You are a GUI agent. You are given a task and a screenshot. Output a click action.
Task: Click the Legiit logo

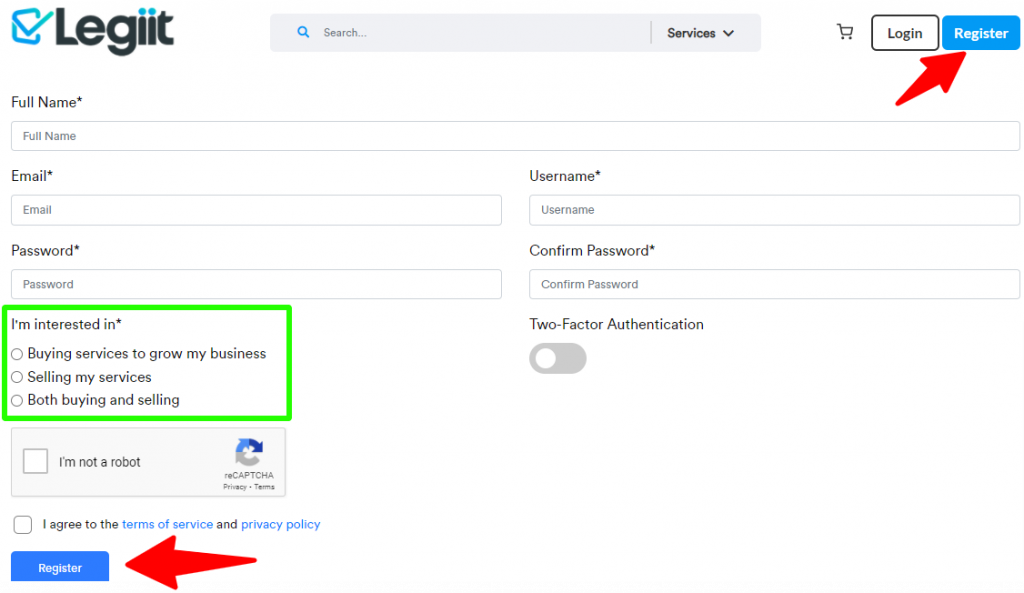point(93,30)
